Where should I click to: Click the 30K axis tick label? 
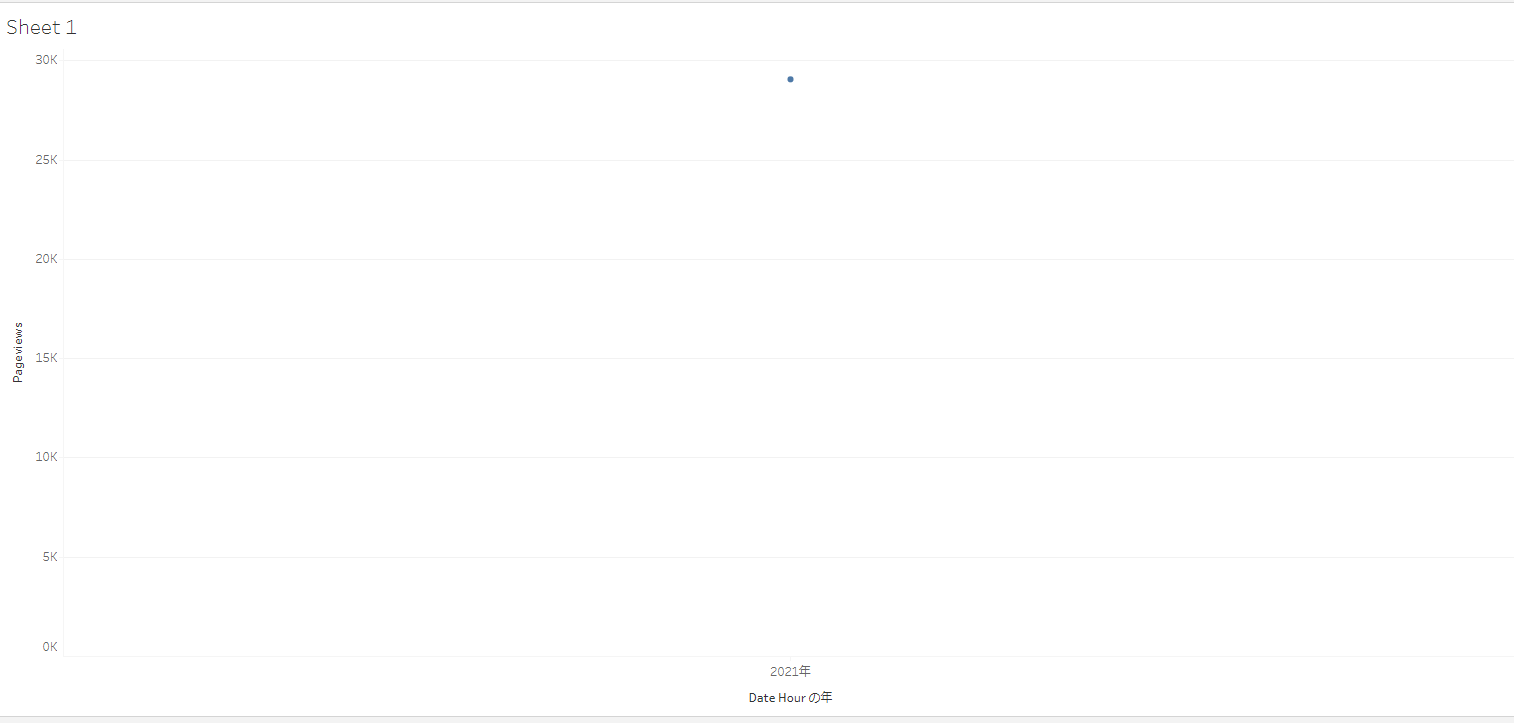point(46,60)
